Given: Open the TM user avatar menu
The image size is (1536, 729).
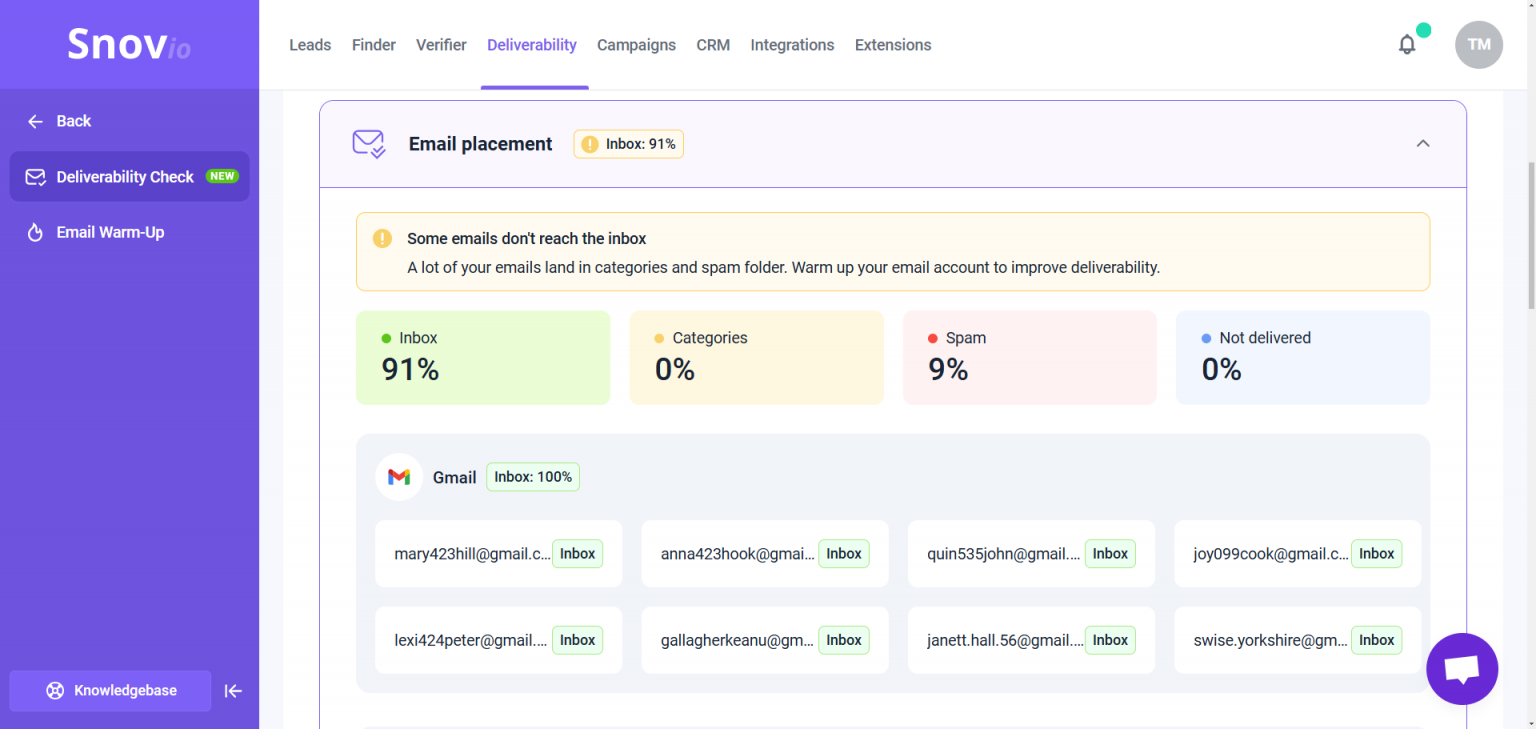Looking at the screenshot, I should click(x=1479, y=45).
